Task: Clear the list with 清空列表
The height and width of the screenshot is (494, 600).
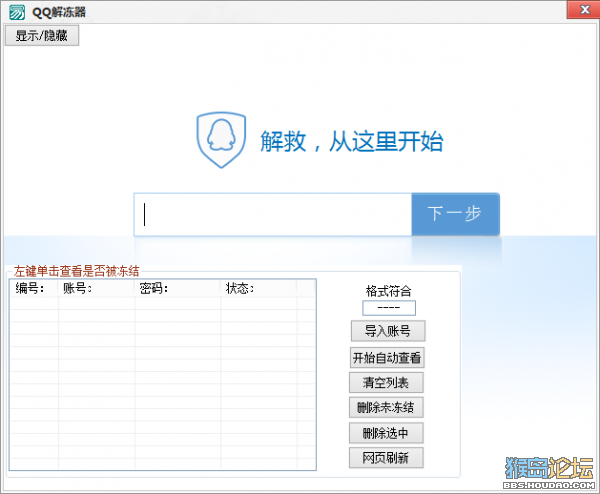Action: 386,383
